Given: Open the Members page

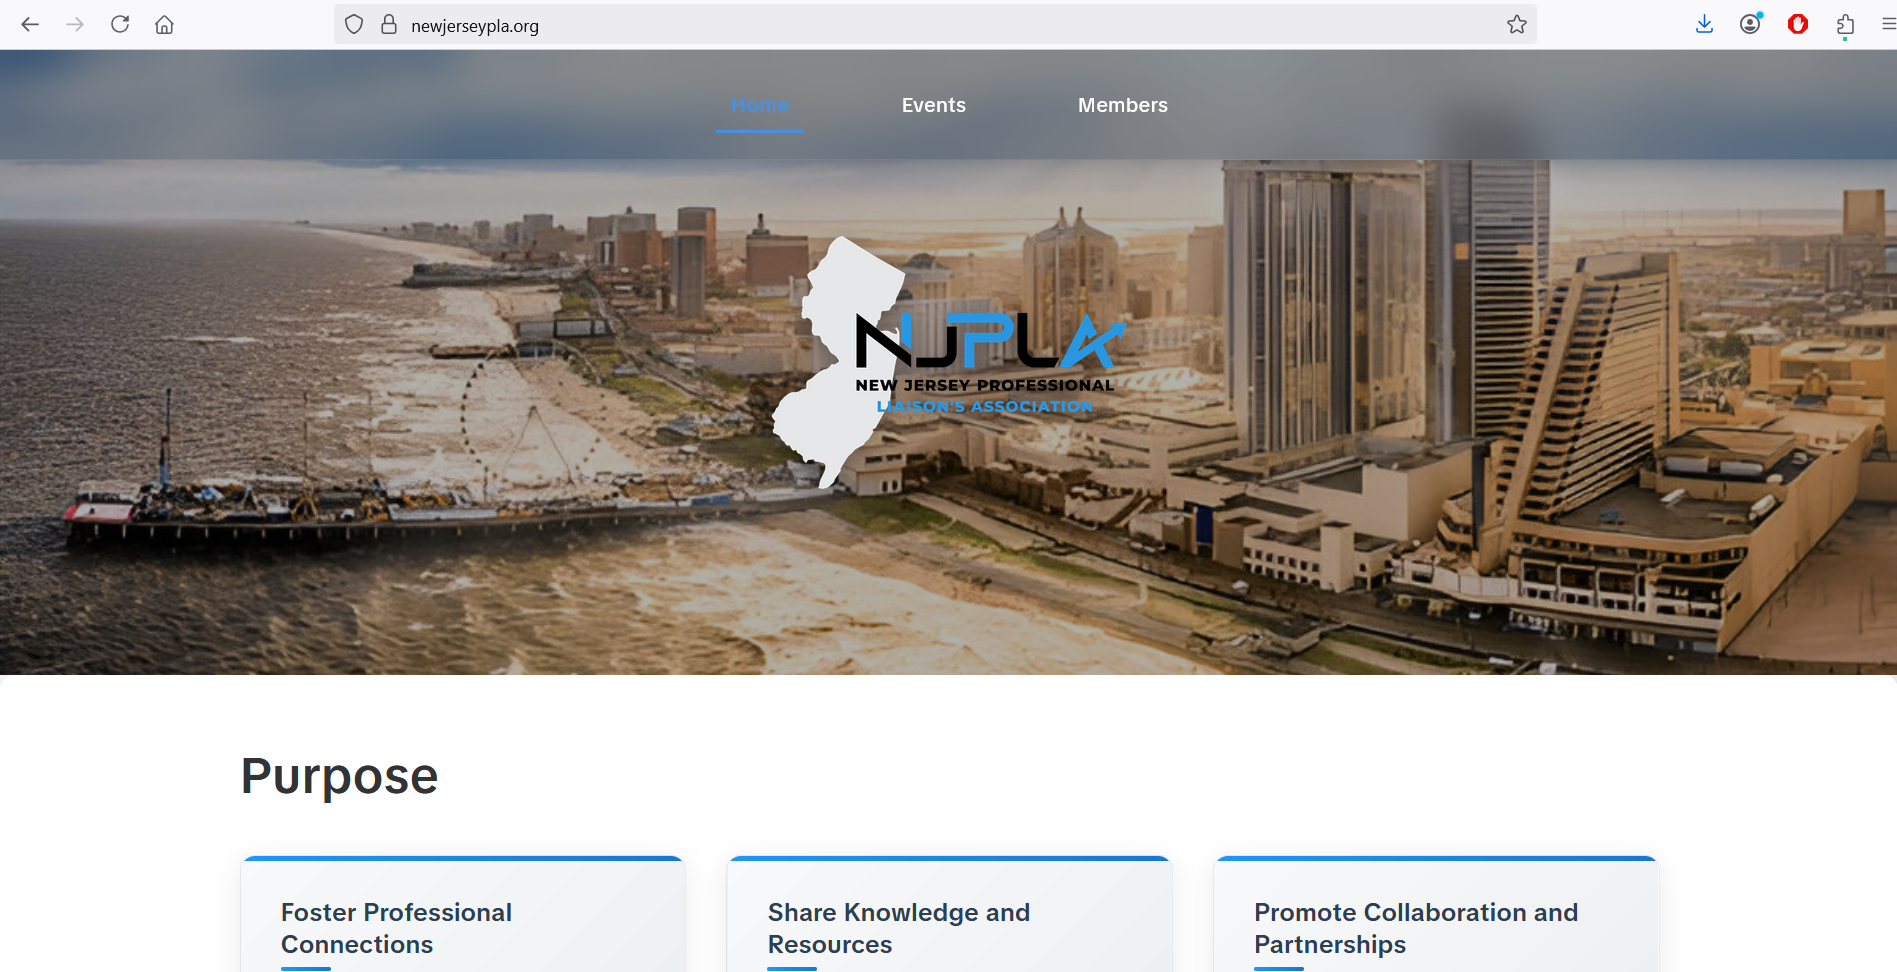Looking at the screenshot, I should 1122,105.
